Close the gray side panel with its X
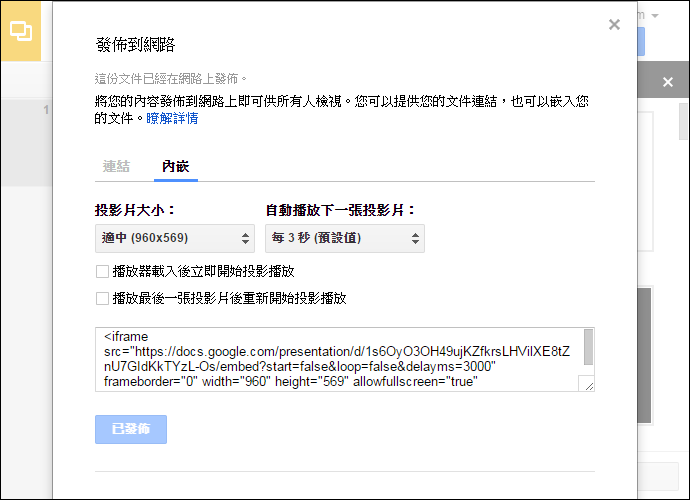This screenshot has width=690, height=500. (x=668, y=82)
